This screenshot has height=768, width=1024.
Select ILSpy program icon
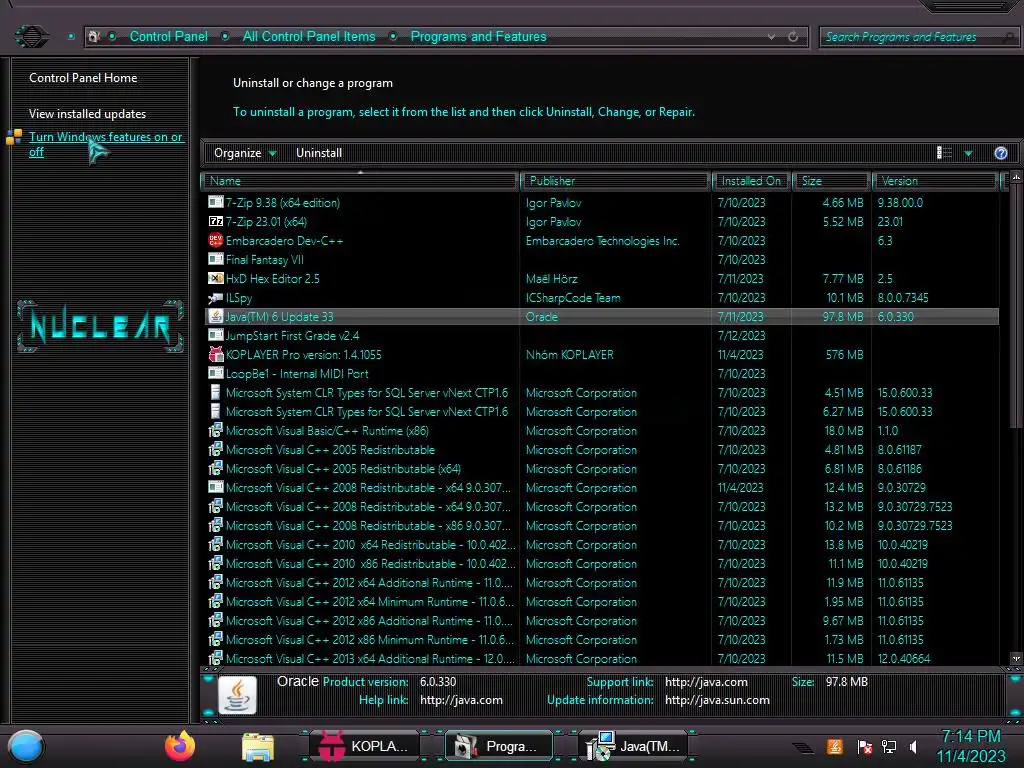click(216, 298)
